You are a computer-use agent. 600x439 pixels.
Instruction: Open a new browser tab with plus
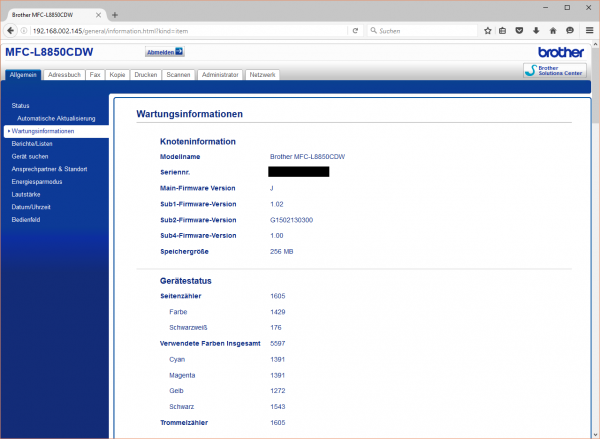point(115,14)
